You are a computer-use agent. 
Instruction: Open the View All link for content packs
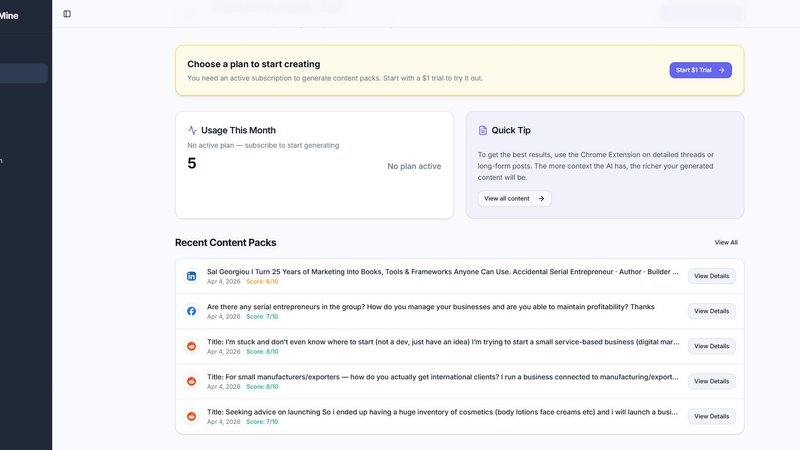(726, 242)
